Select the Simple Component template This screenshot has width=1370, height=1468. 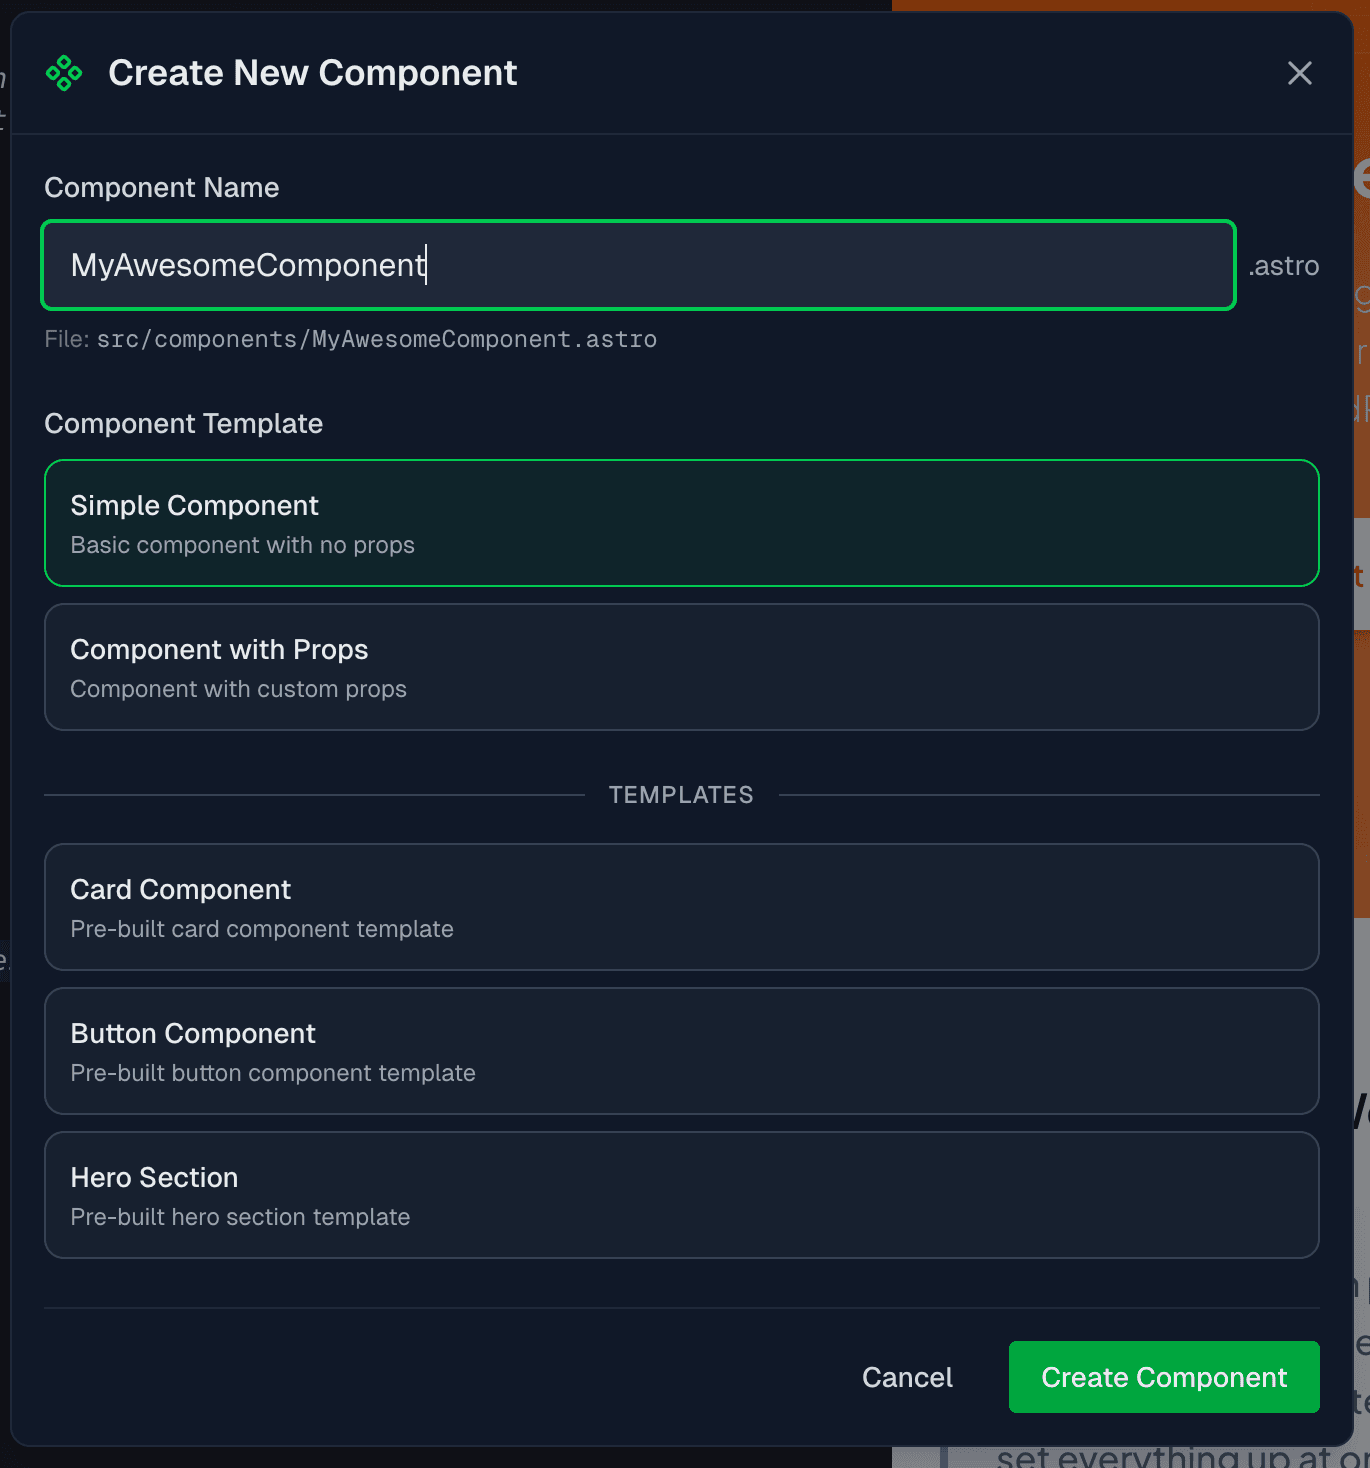pyautogui.click(x=681, y=523)
